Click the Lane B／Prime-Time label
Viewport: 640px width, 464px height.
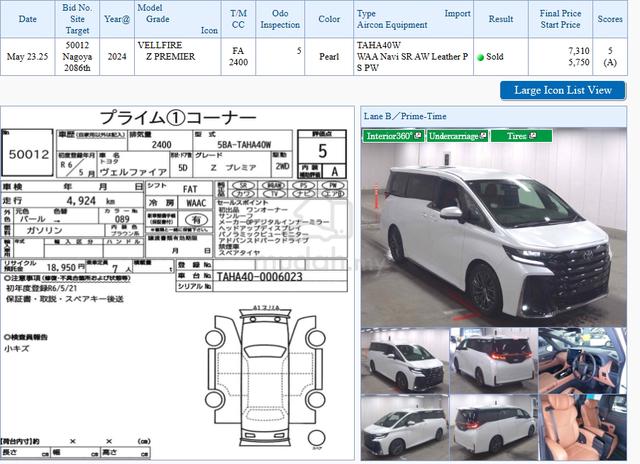405,116
